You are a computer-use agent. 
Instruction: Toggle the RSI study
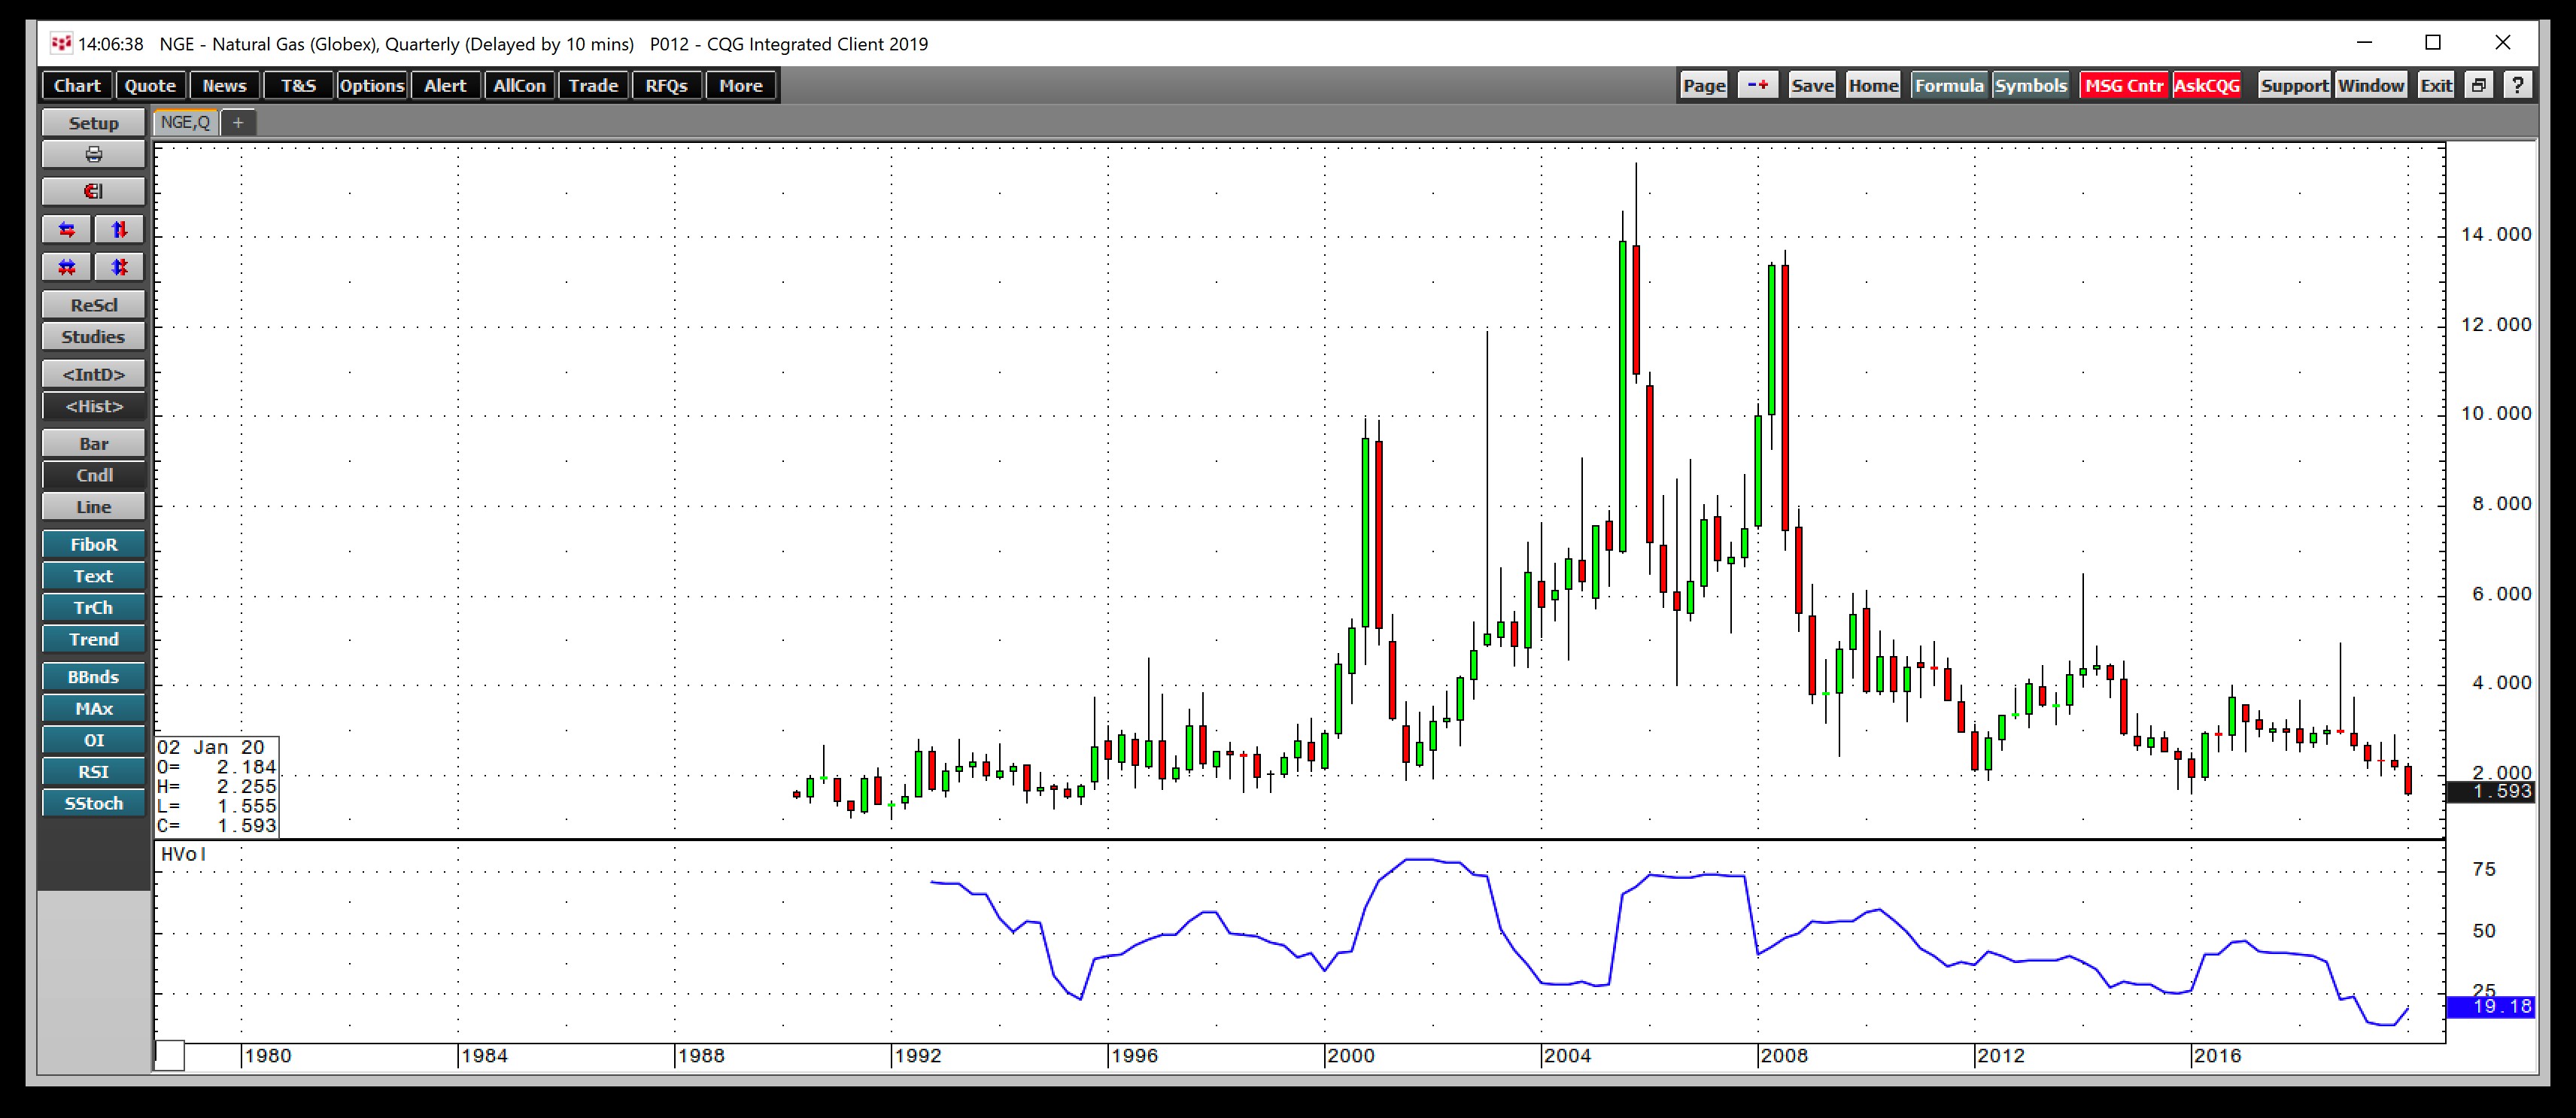93,772
